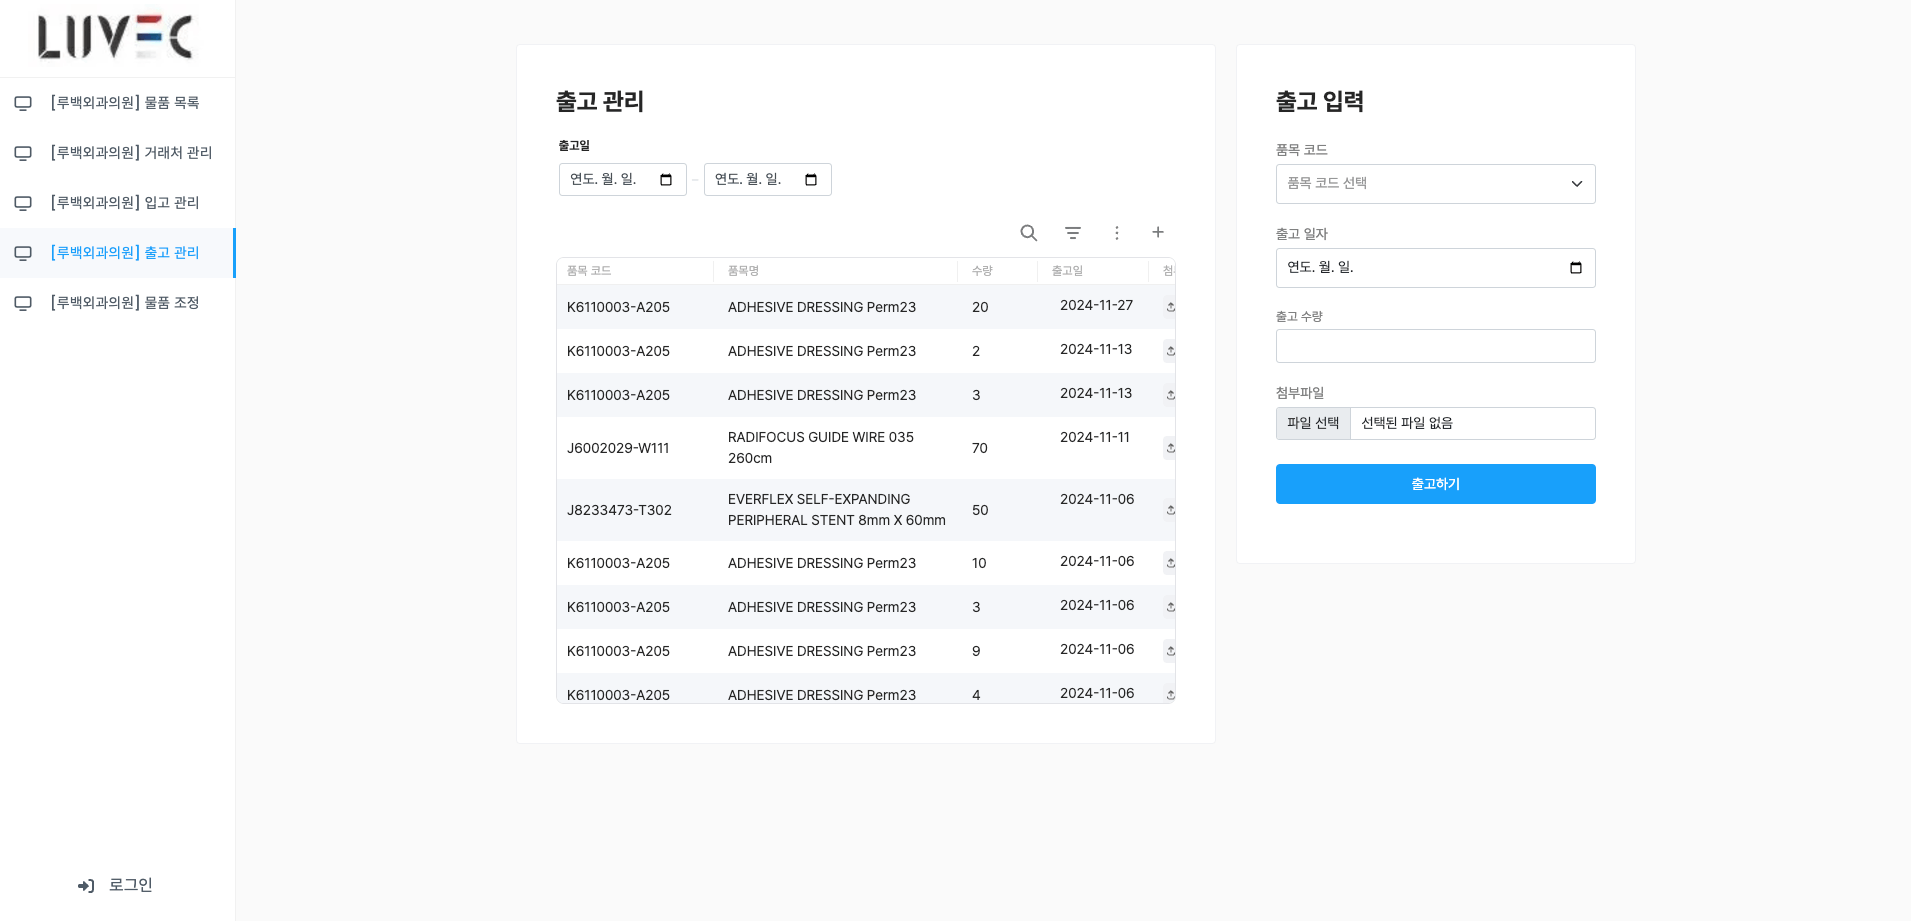Navigate to [루백외과의원] 입고 관리
The image size is (1911, 921).
click(x=123, y=202)
